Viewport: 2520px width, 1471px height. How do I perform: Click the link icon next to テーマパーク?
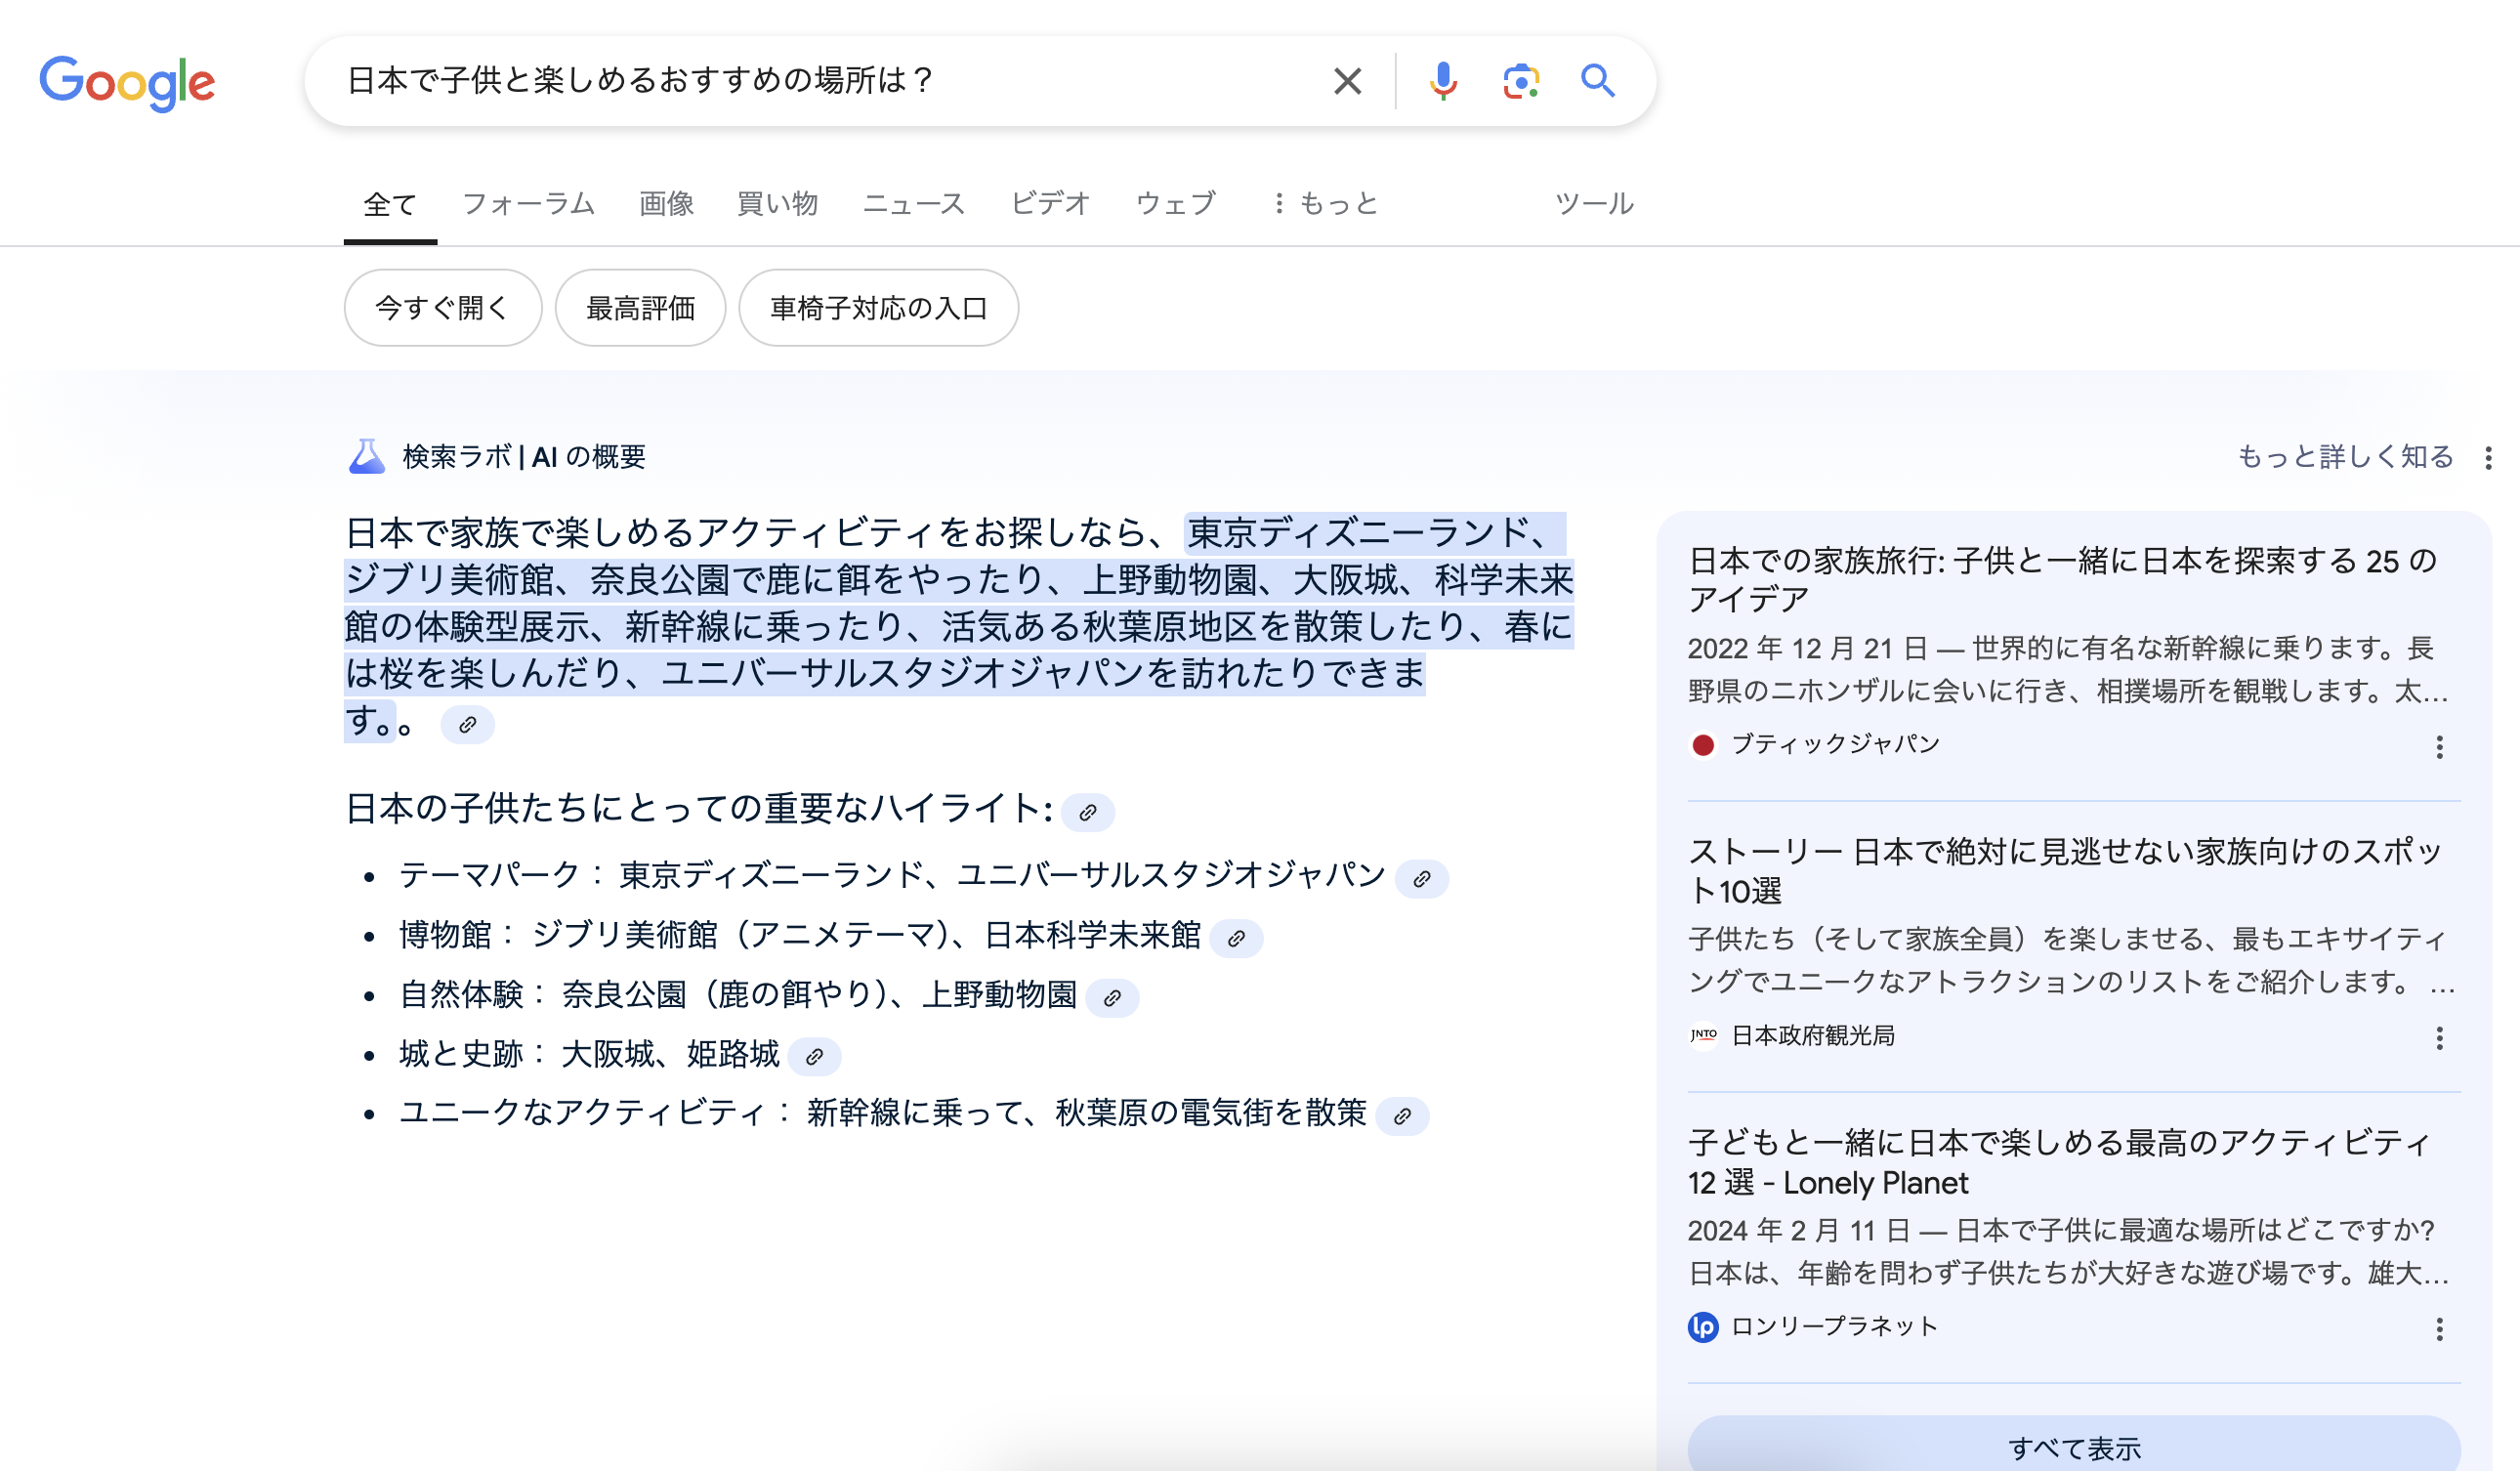click(1424, 877)
